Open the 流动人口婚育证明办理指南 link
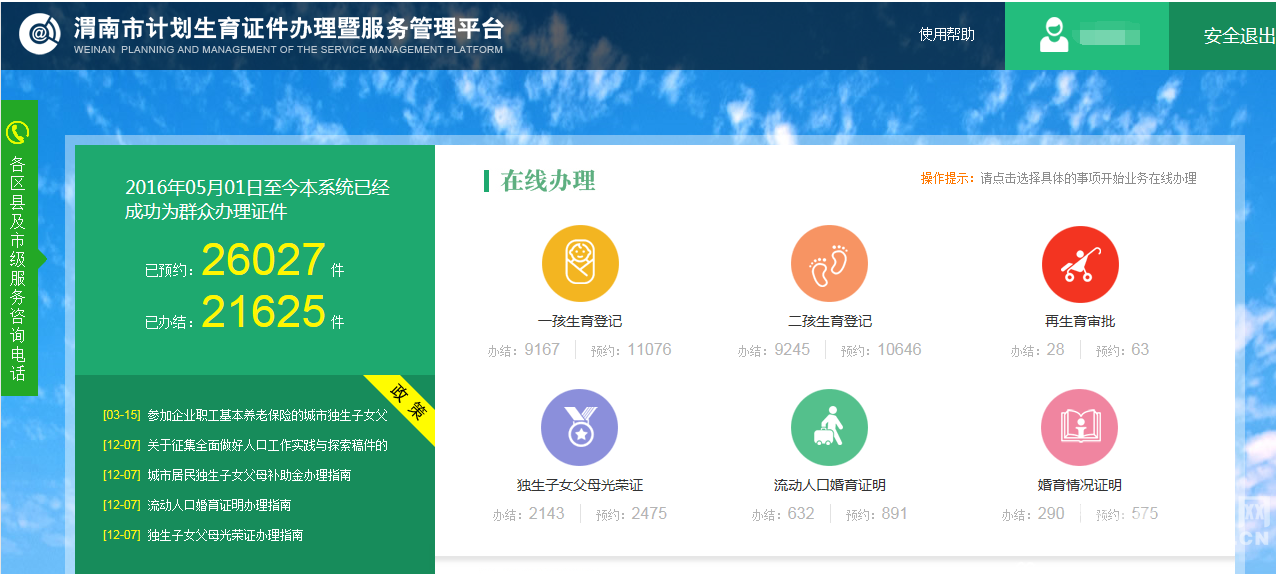Image resolution: width=1276 pixels, height=574 pixels. pos(218,505)
